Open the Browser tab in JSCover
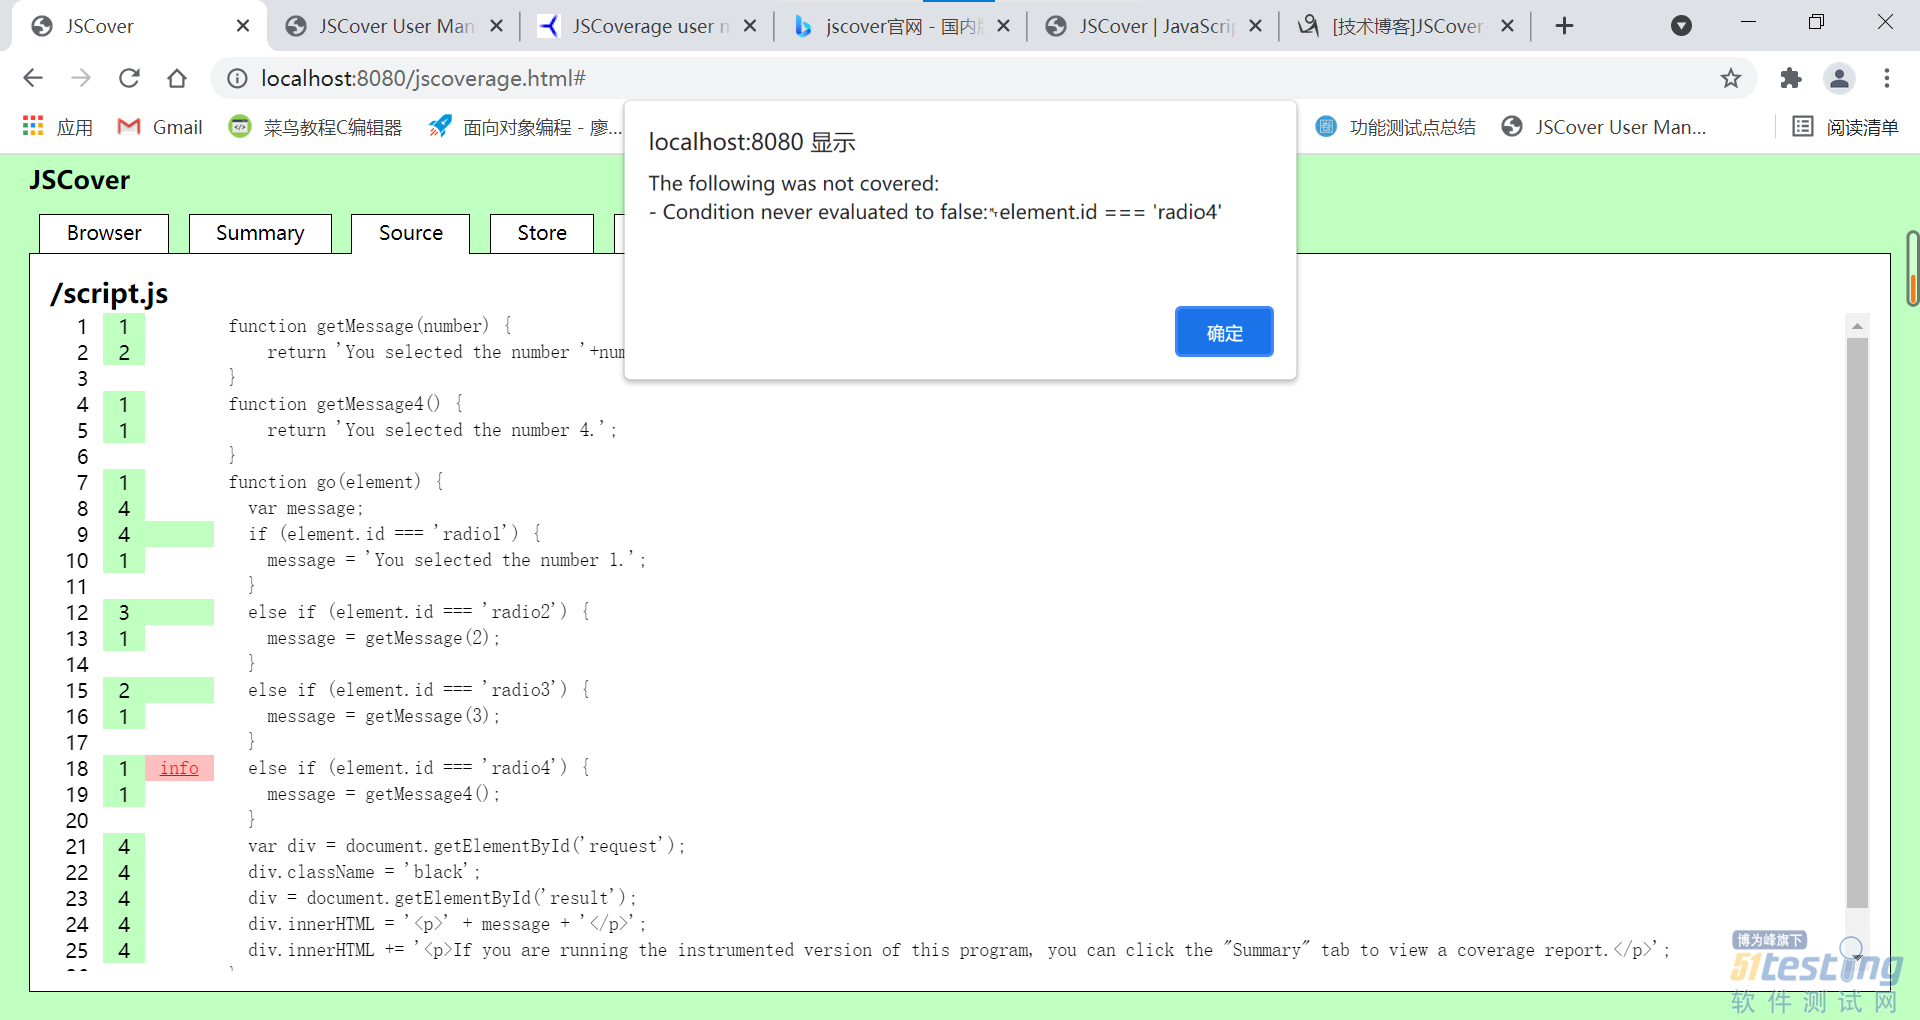This screenshot has width=1920, height=1020. 104,233
